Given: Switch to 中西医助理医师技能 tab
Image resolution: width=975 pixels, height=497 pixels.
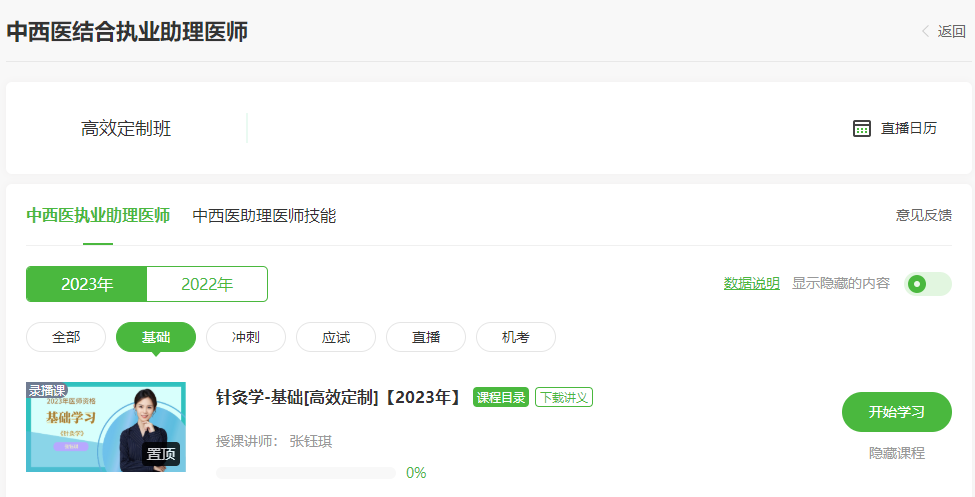Looking at the screenshot, I should (x=264, y=215).
